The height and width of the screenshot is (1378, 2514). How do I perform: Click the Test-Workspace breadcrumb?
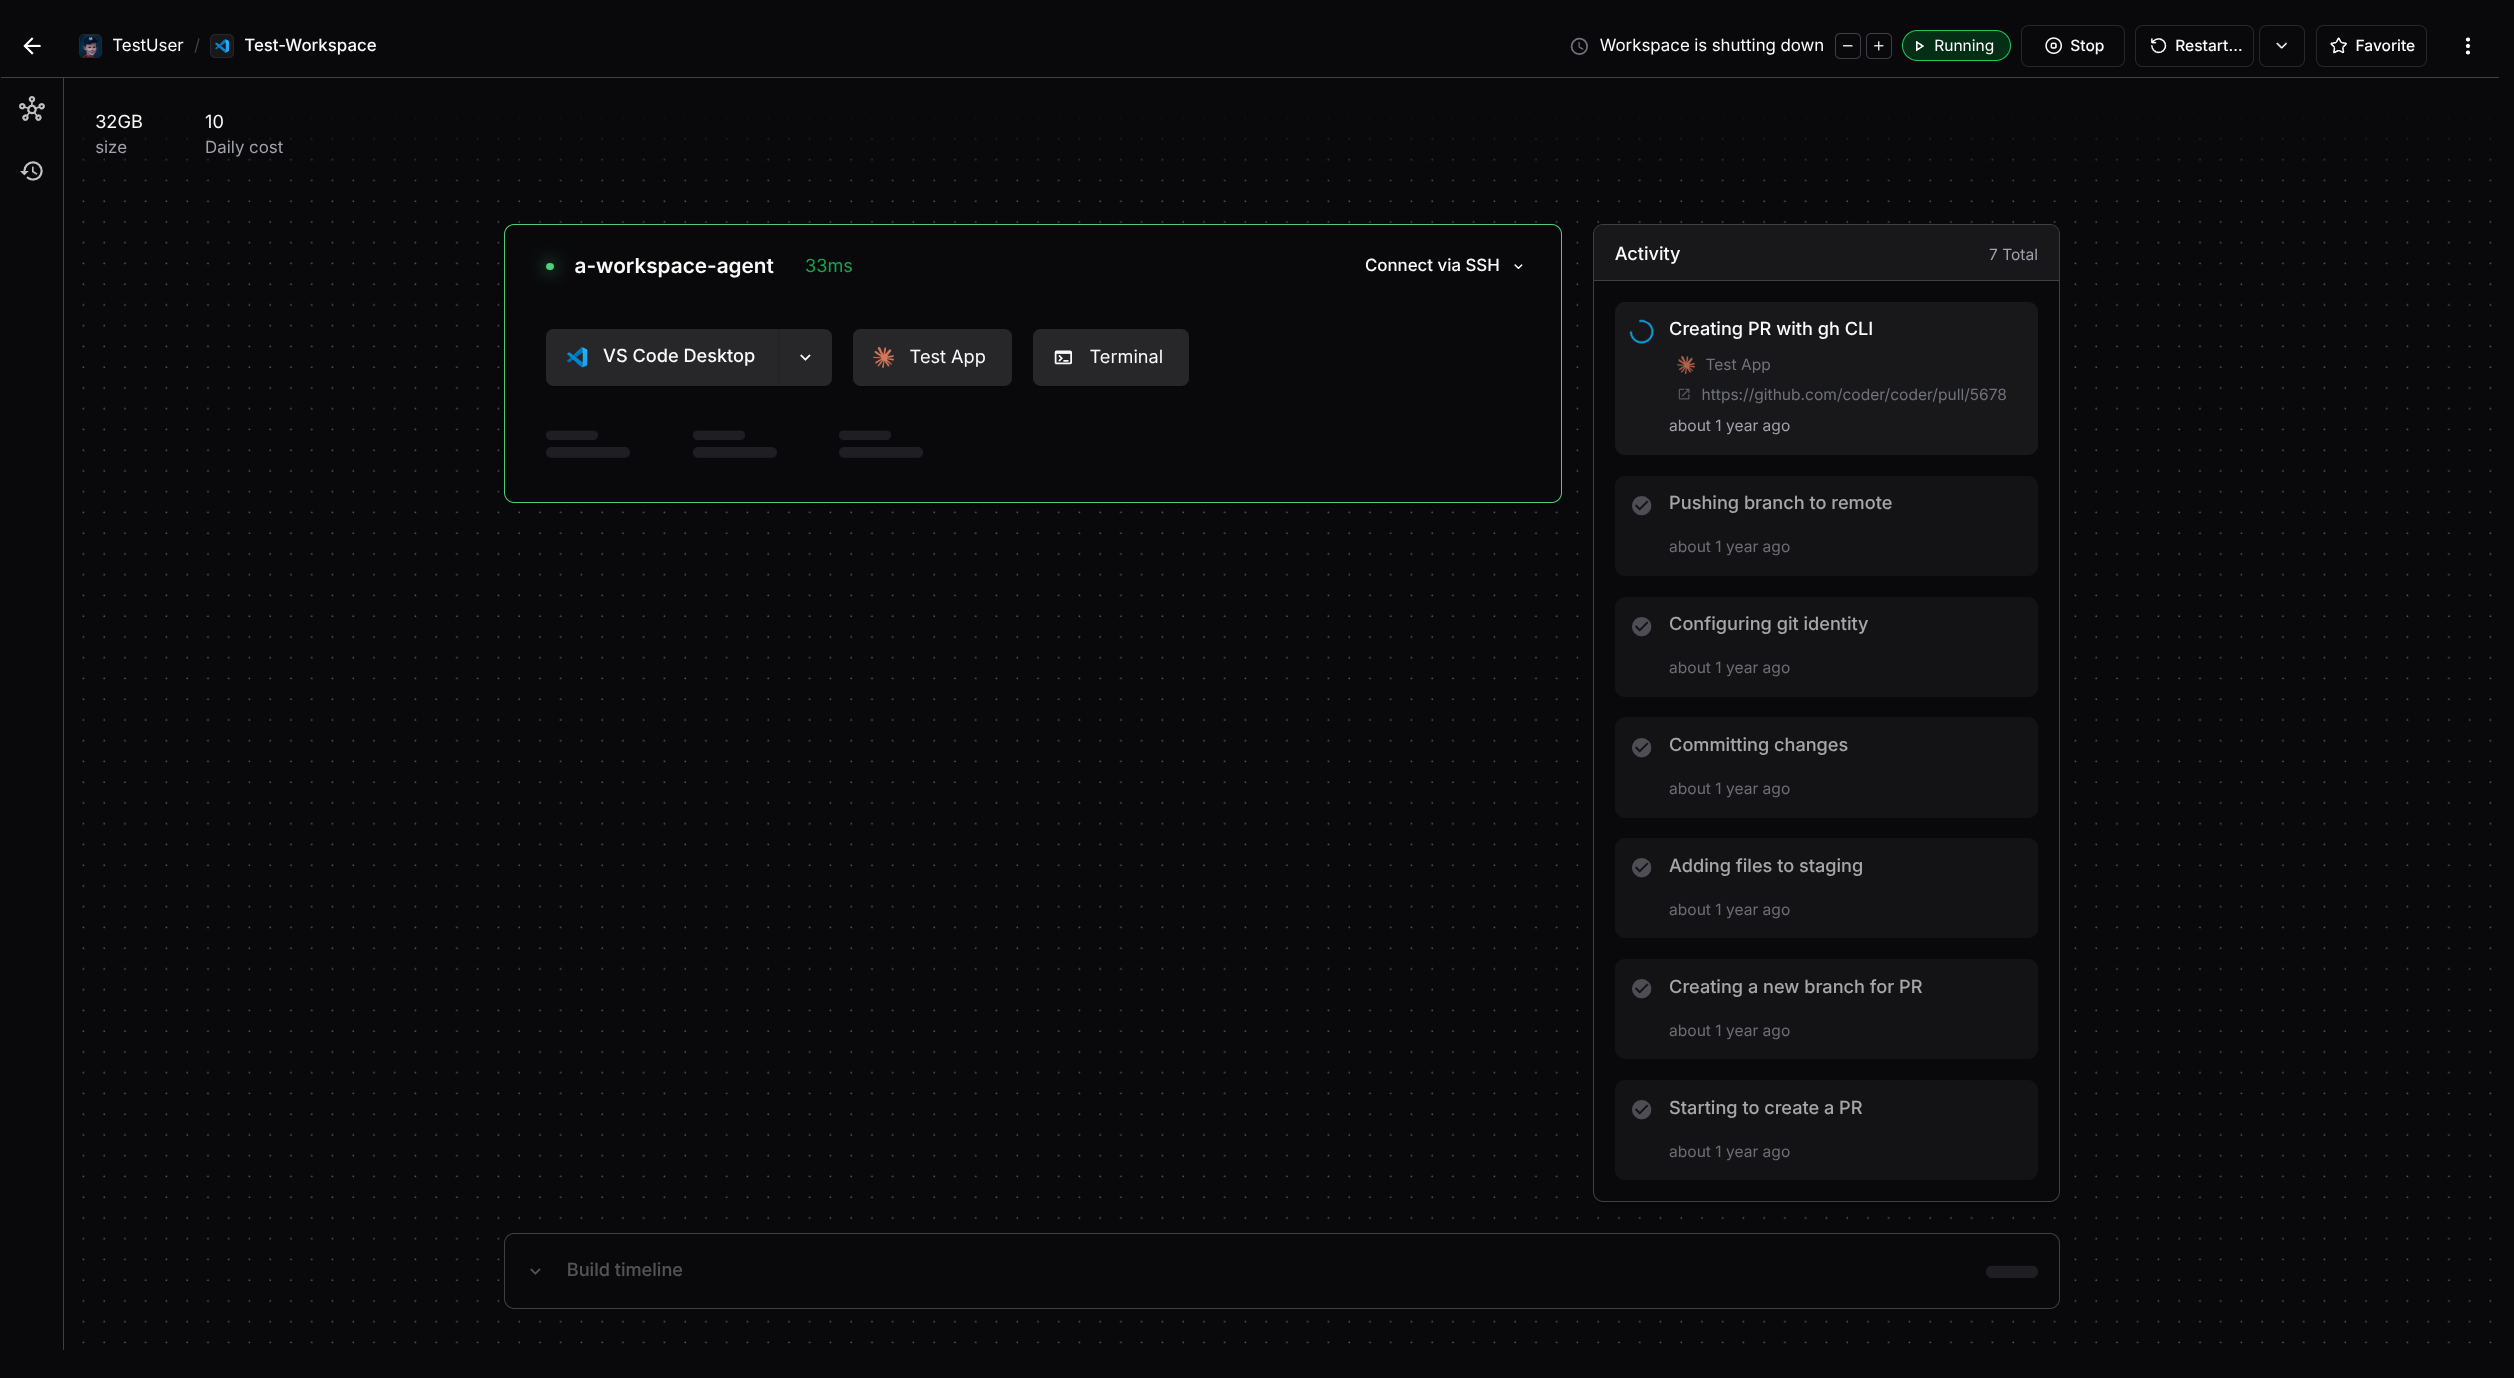click(x=310, y=46)
